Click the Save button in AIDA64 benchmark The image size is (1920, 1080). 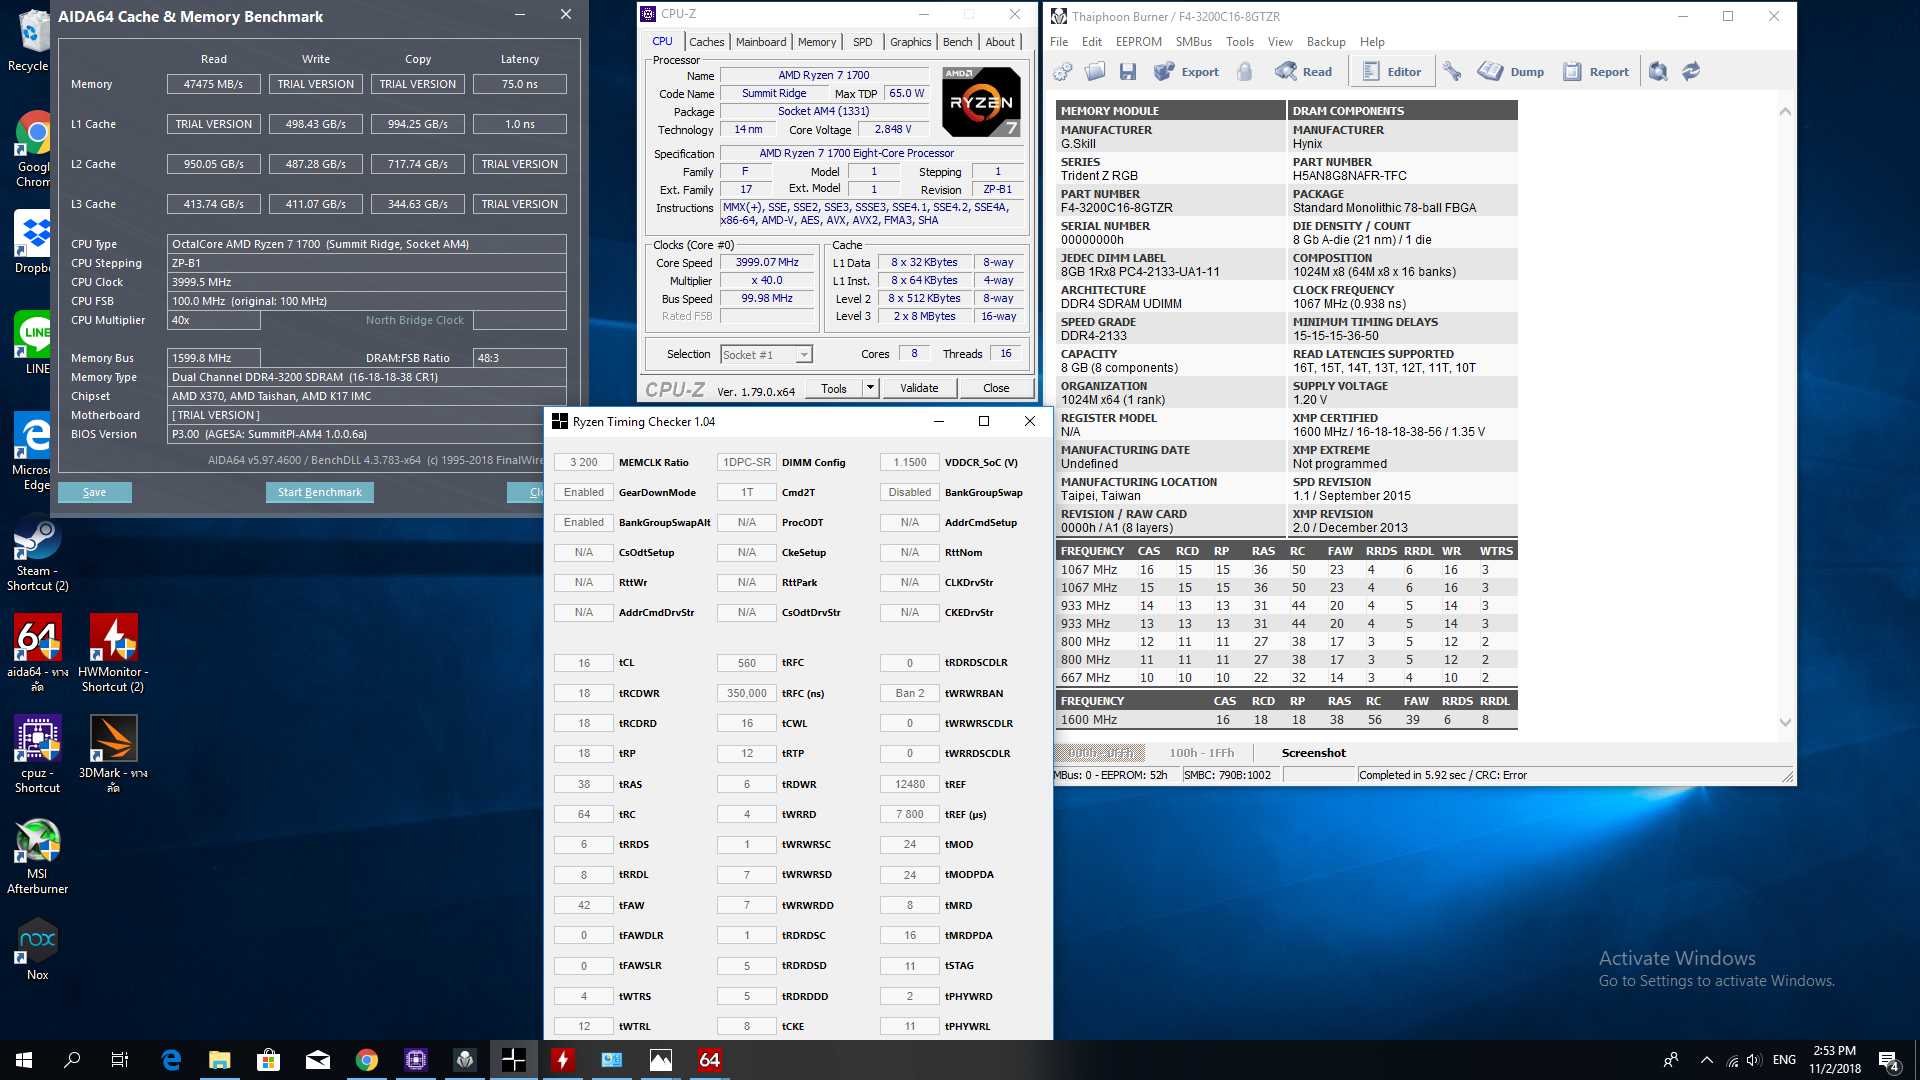95,492
